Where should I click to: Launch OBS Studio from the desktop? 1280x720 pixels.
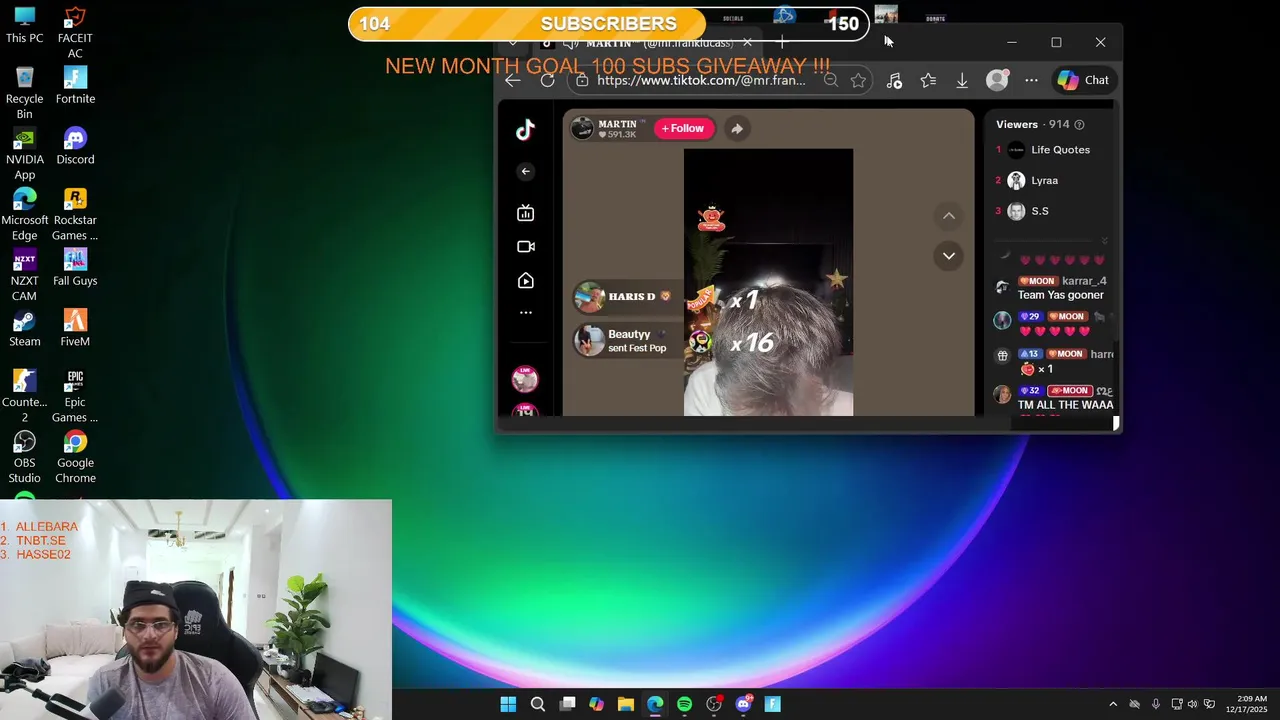[24, 458]
